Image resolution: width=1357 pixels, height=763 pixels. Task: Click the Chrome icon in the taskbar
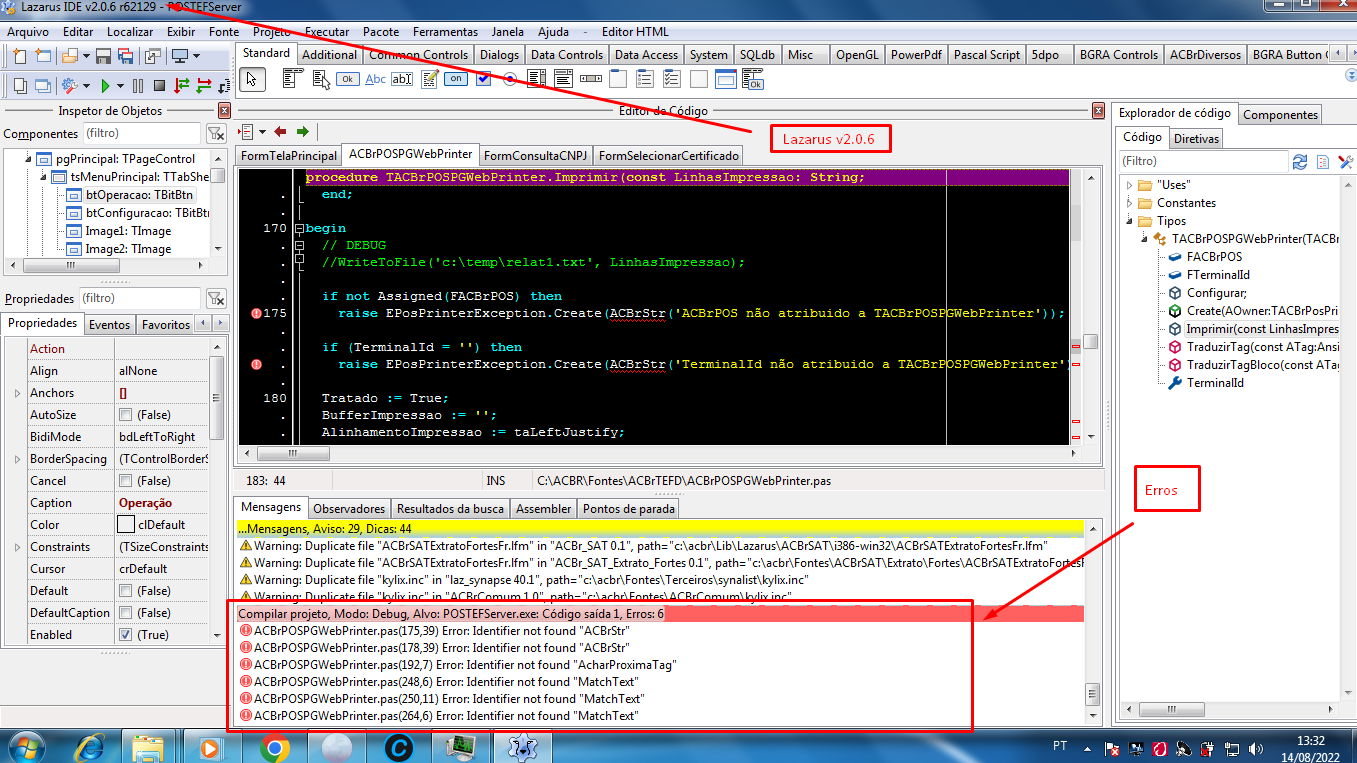click(274, 747)
